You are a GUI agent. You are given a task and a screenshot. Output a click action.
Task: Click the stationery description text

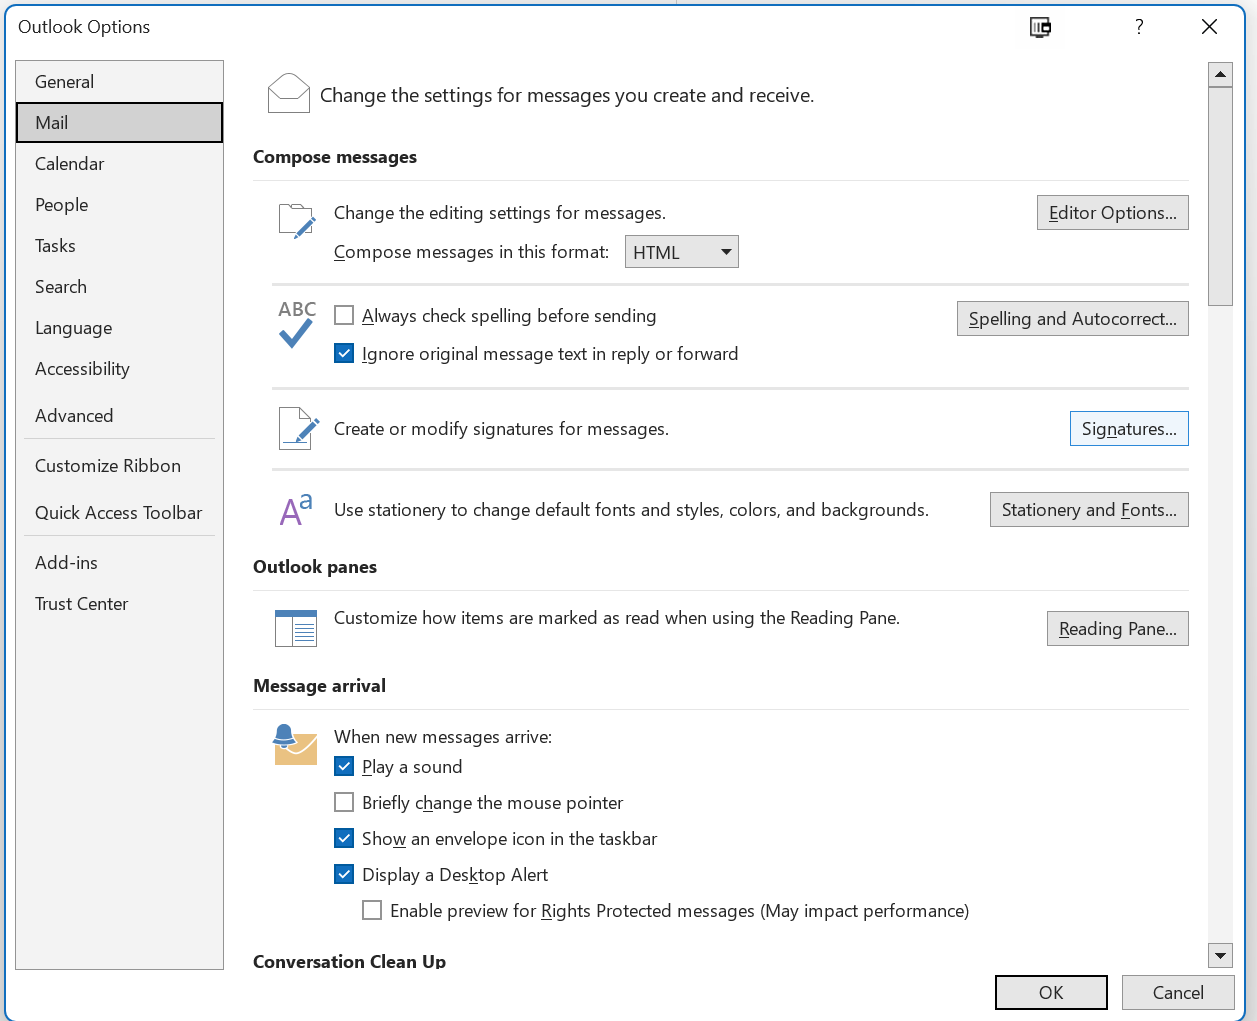pyautogui.click(x=631, y=510)
